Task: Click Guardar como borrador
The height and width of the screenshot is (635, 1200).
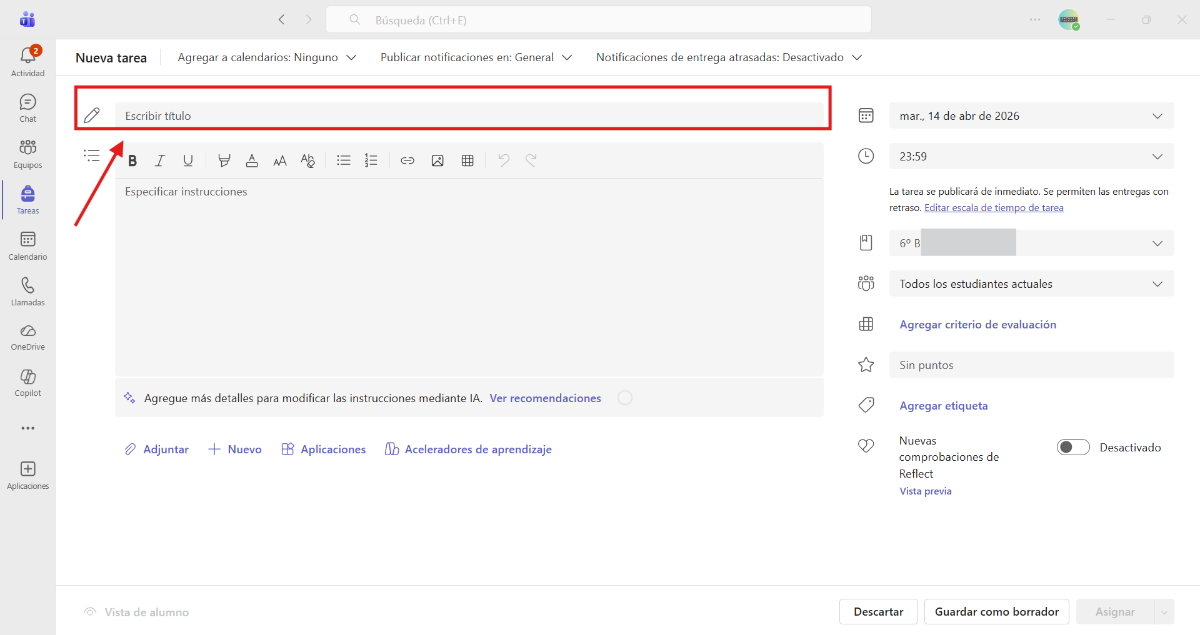Action: [997, 612]
